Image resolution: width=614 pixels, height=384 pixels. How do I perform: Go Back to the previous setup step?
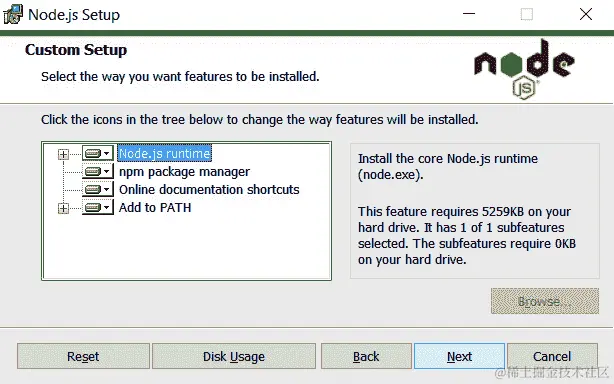(366, 356)
